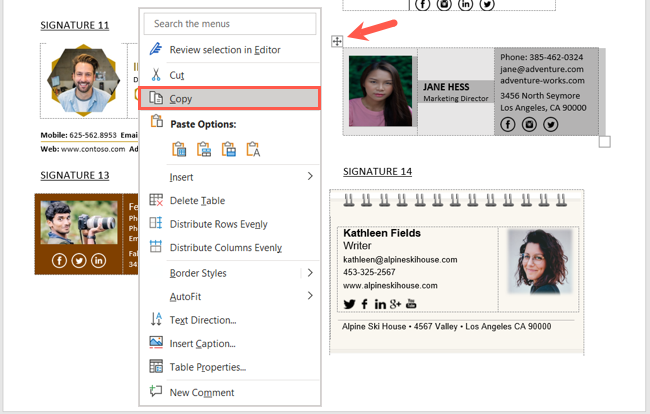Expand the Insert submenu arrow
This screenshot has width=650, height=414.
tap(310, 177)
